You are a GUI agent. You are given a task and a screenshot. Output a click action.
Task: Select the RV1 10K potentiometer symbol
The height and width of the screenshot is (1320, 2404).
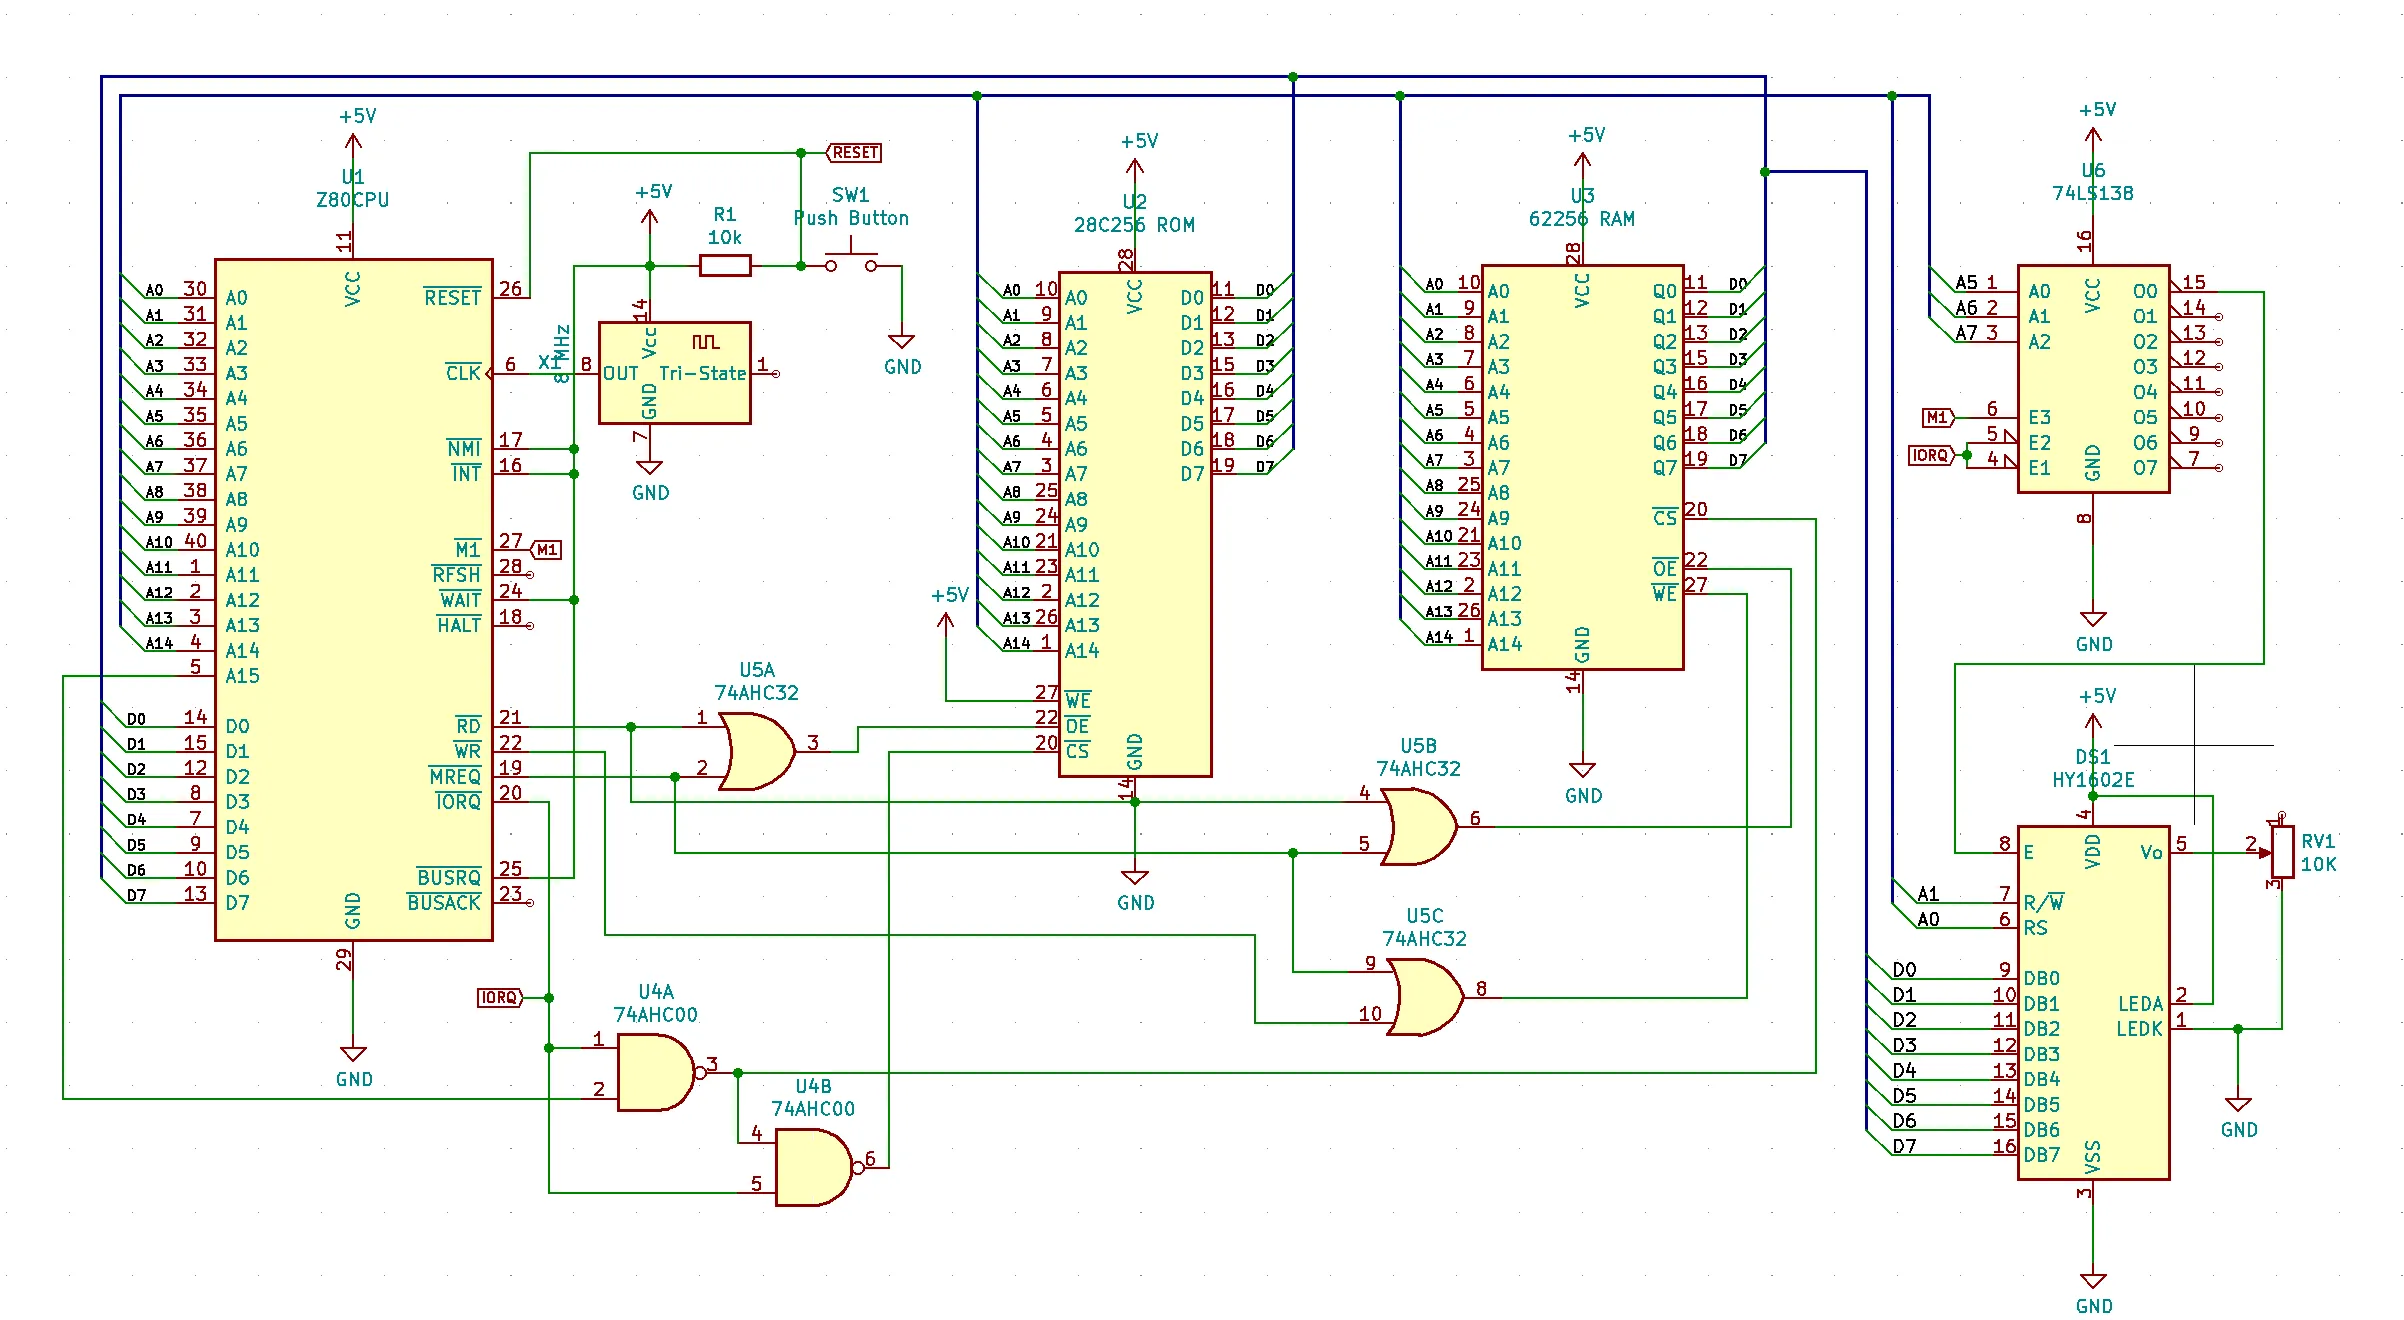(x=2282, y=852)
